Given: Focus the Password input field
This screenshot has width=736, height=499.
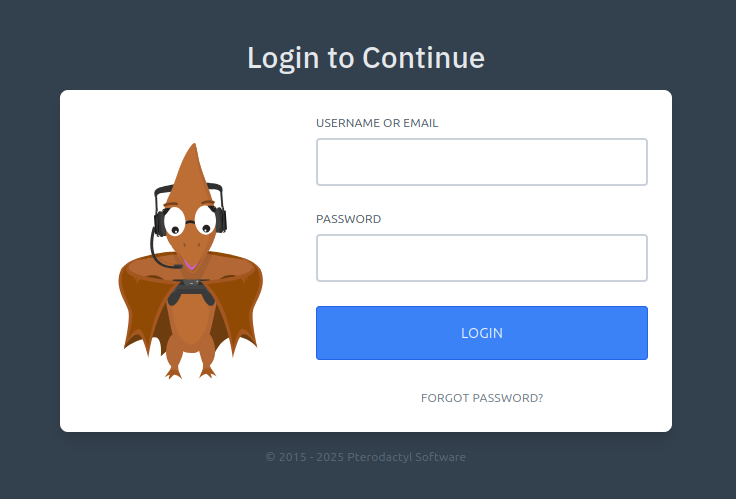Looking at the screenshot, I should 482,258.
